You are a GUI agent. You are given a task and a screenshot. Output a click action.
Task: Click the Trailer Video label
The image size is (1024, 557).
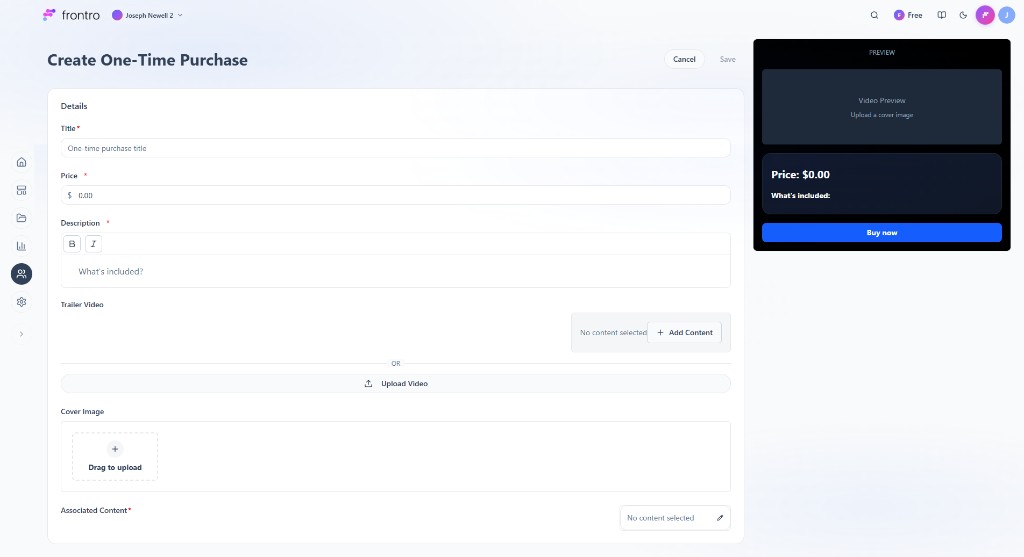pos(82,304)
